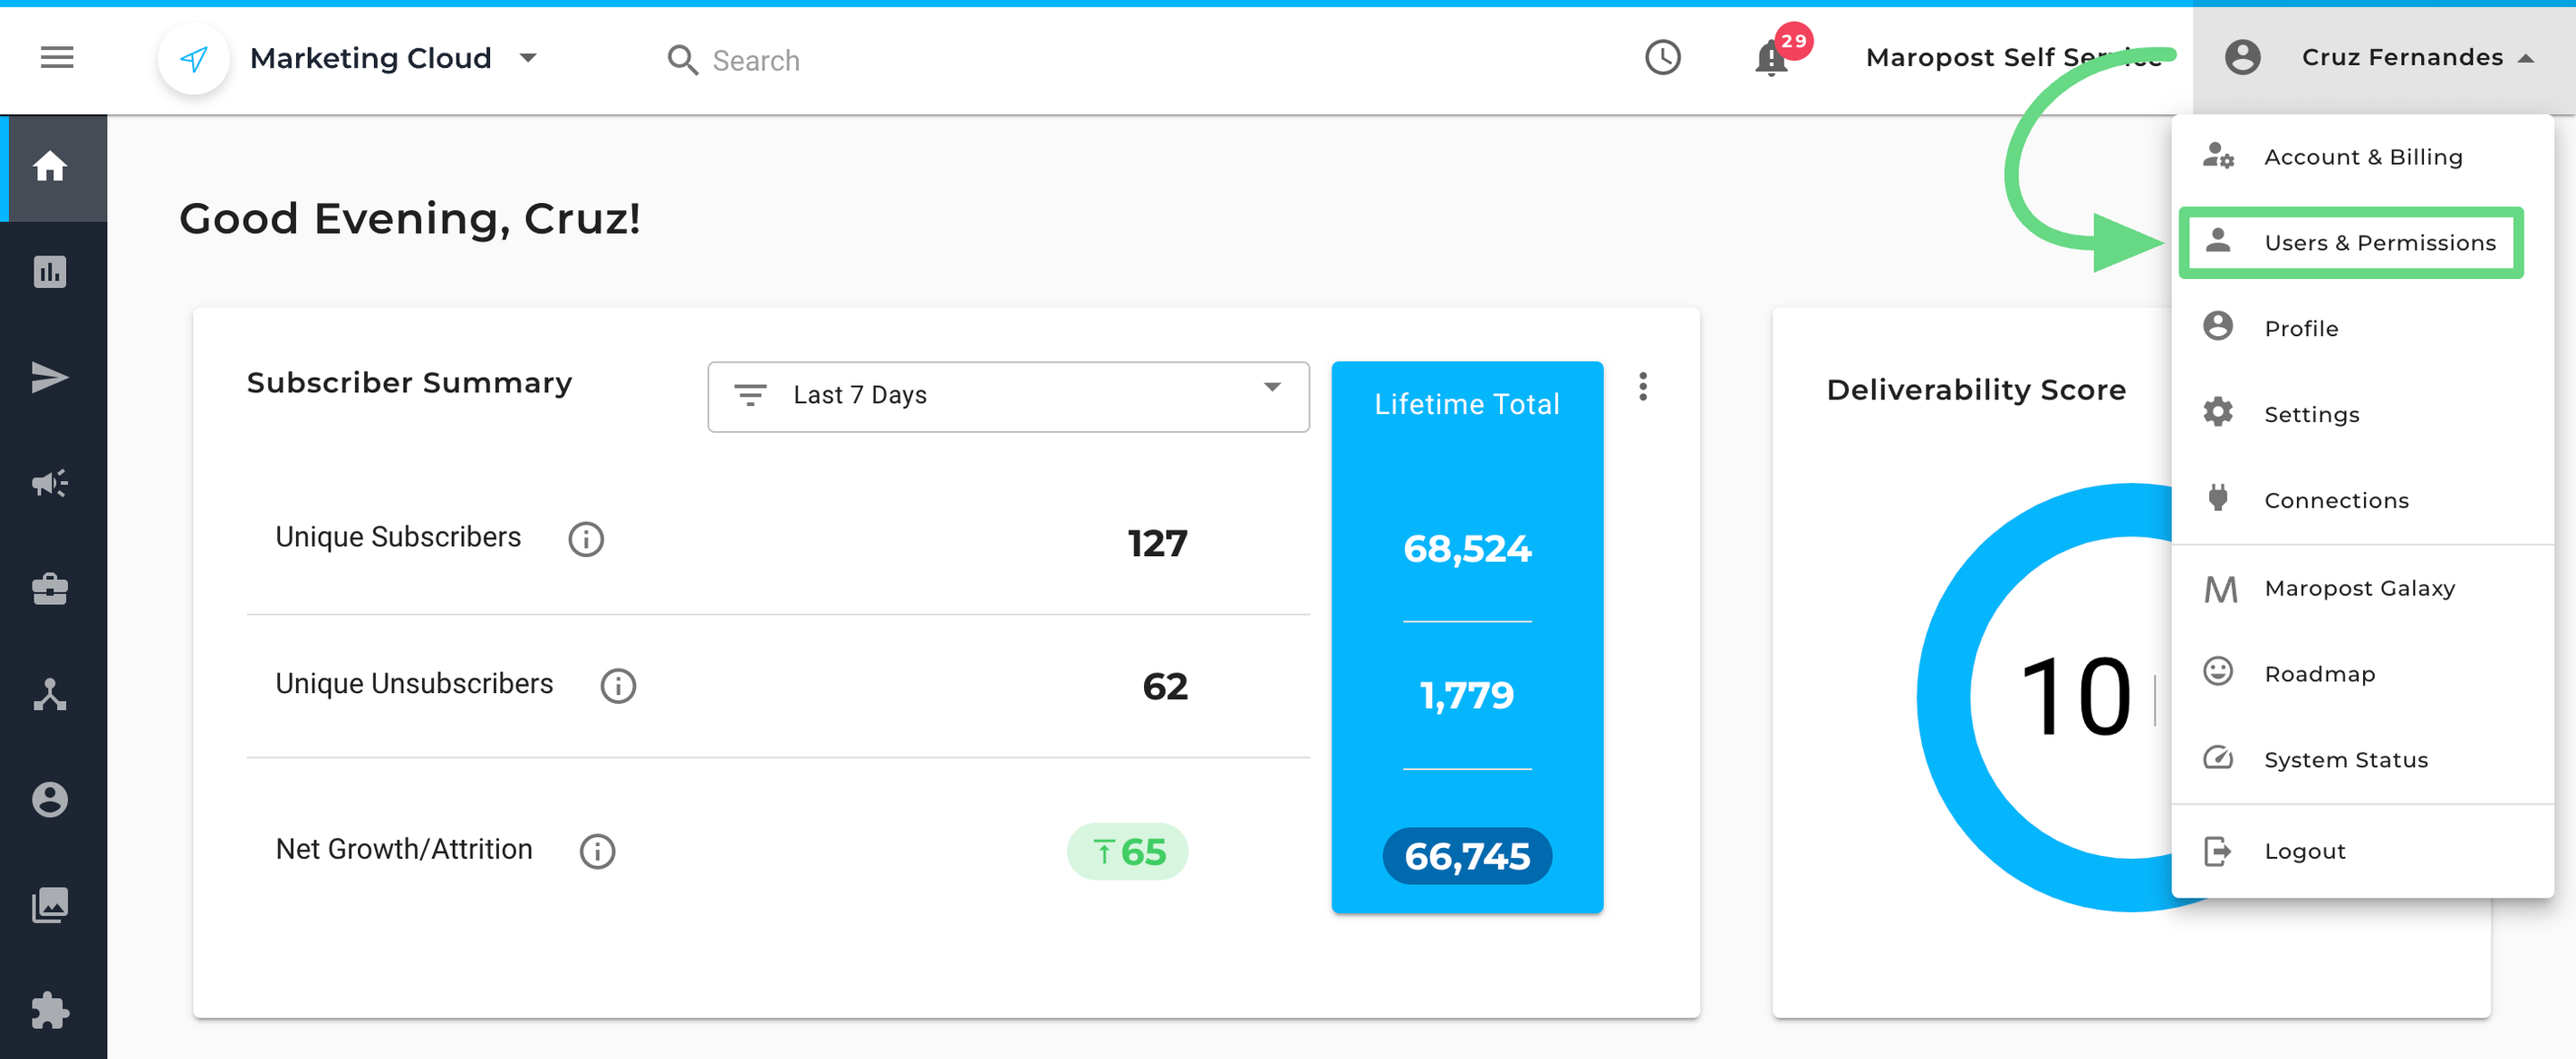The height and width of the screenshot is (1059, 2576).
Task: Open the puzzle-piece integrations sidebar icon
Action: click(x=50, y=1010)
